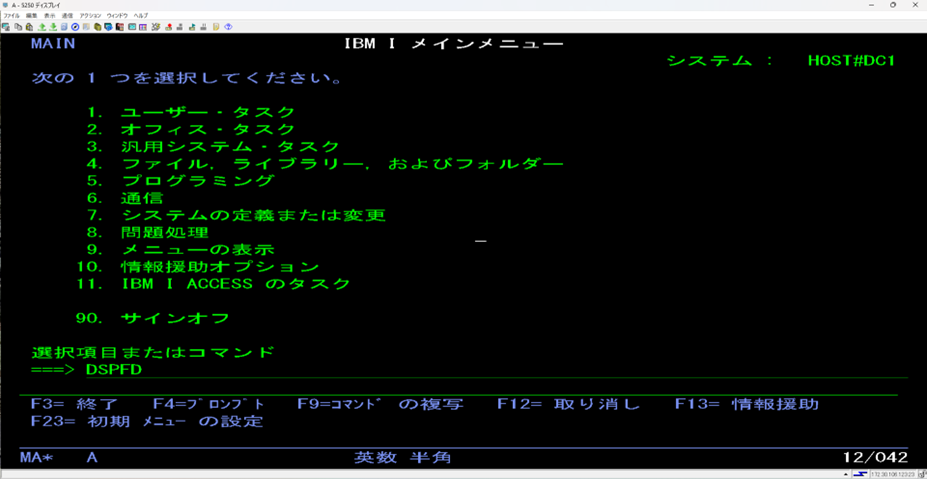Click the F13= 情報援助 key label
The width and height of the screenshot is (927, 479).
pyautogui.click(x=747, y=404)
